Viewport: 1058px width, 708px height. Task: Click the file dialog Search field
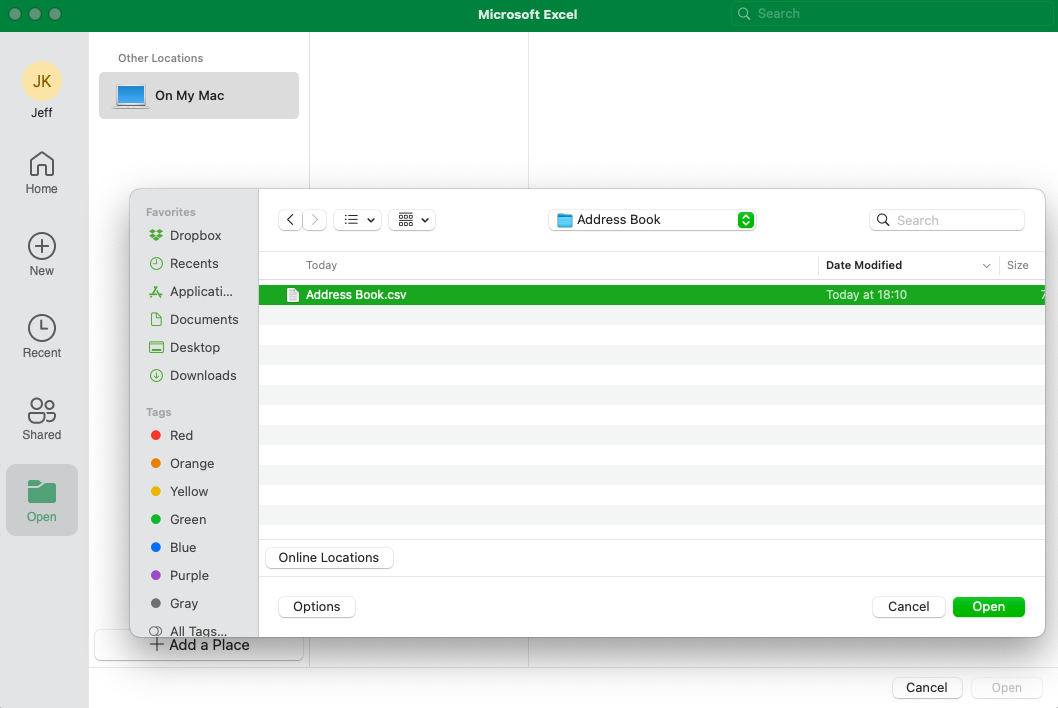[947, 220]
